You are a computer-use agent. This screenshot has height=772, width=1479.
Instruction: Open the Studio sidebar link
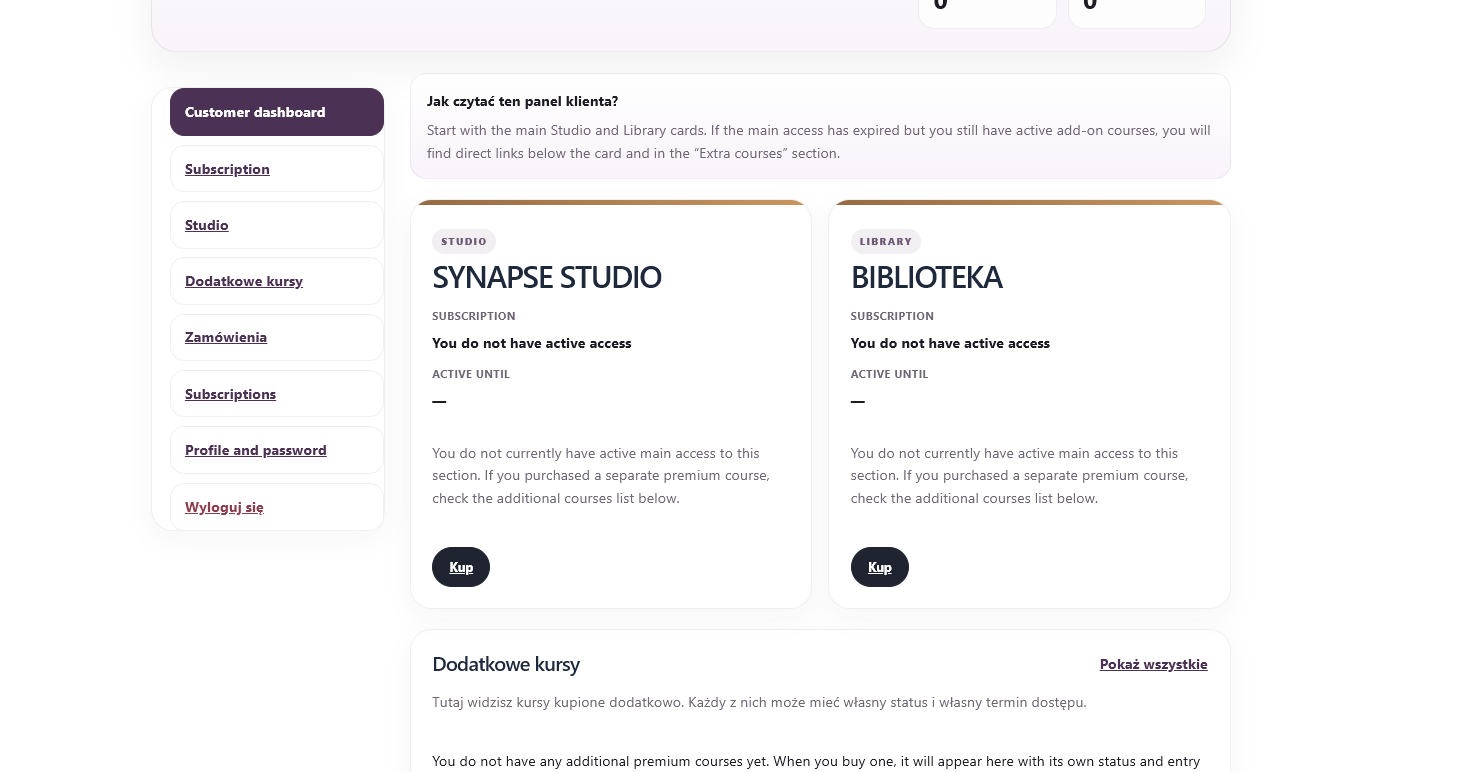point(207,225)
